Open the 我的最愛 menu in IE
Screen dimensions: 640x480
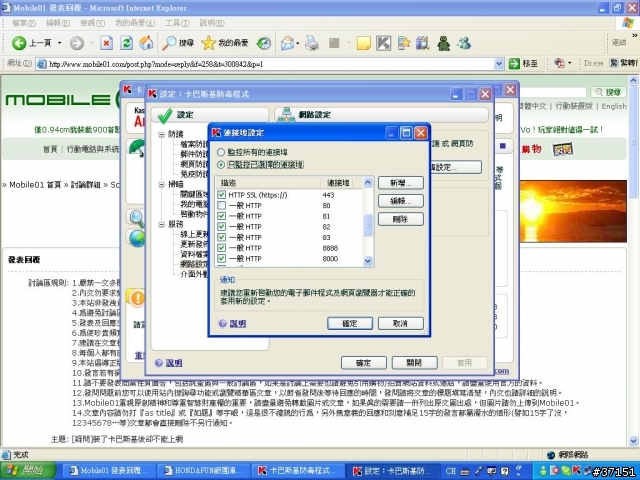point(135,23)
